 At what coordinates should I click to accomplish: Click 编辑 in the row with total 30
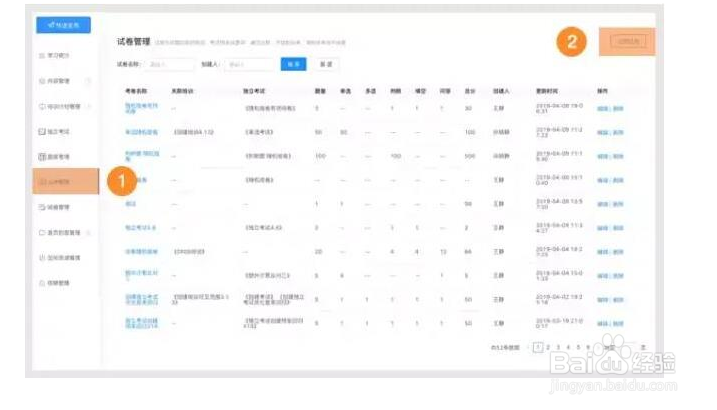coord(603,108)
